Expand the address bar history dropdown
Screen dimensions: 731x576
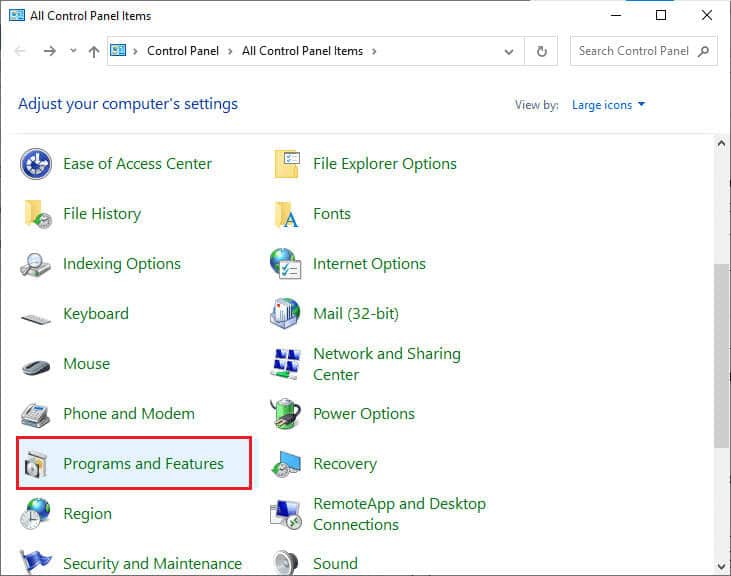(509, 51)
